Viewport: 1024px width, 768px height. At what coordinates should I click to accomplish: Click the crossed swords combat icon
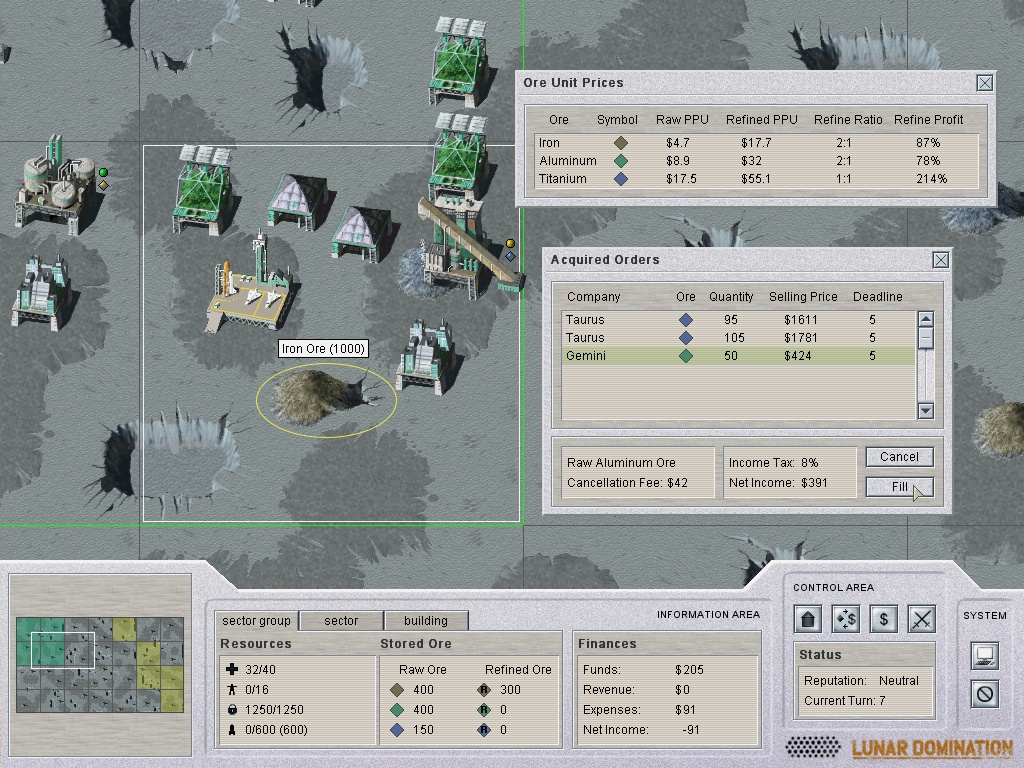pyautogui.click(x=920, y=619)
